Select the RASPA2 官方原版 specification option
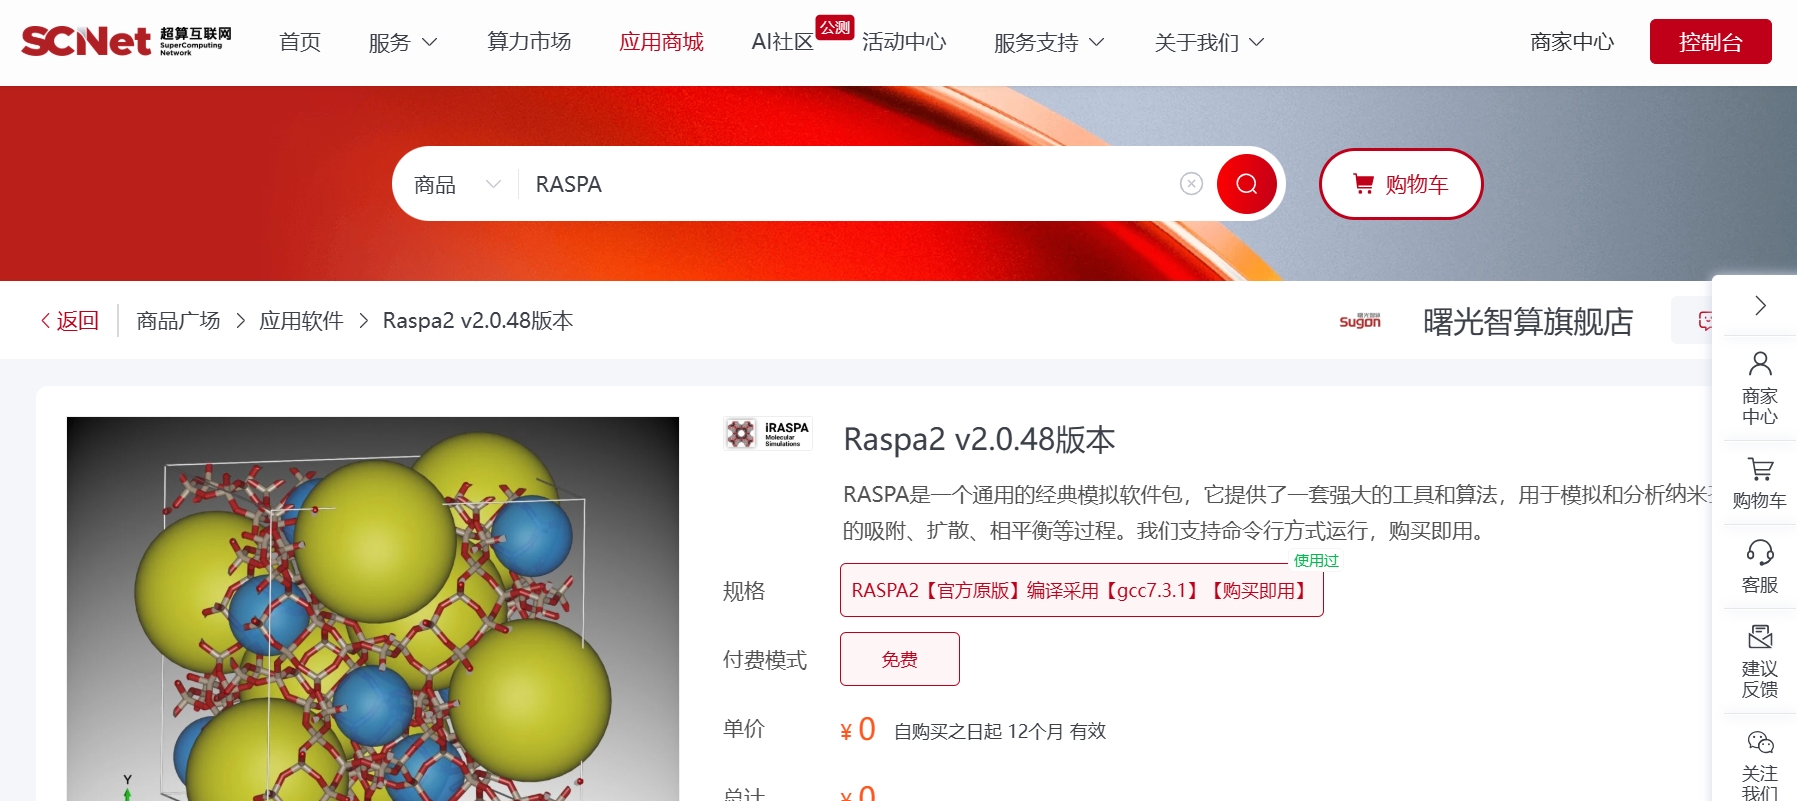Image resolution: width=1797 pixels, height=801 pixels. coord(1081,591)
